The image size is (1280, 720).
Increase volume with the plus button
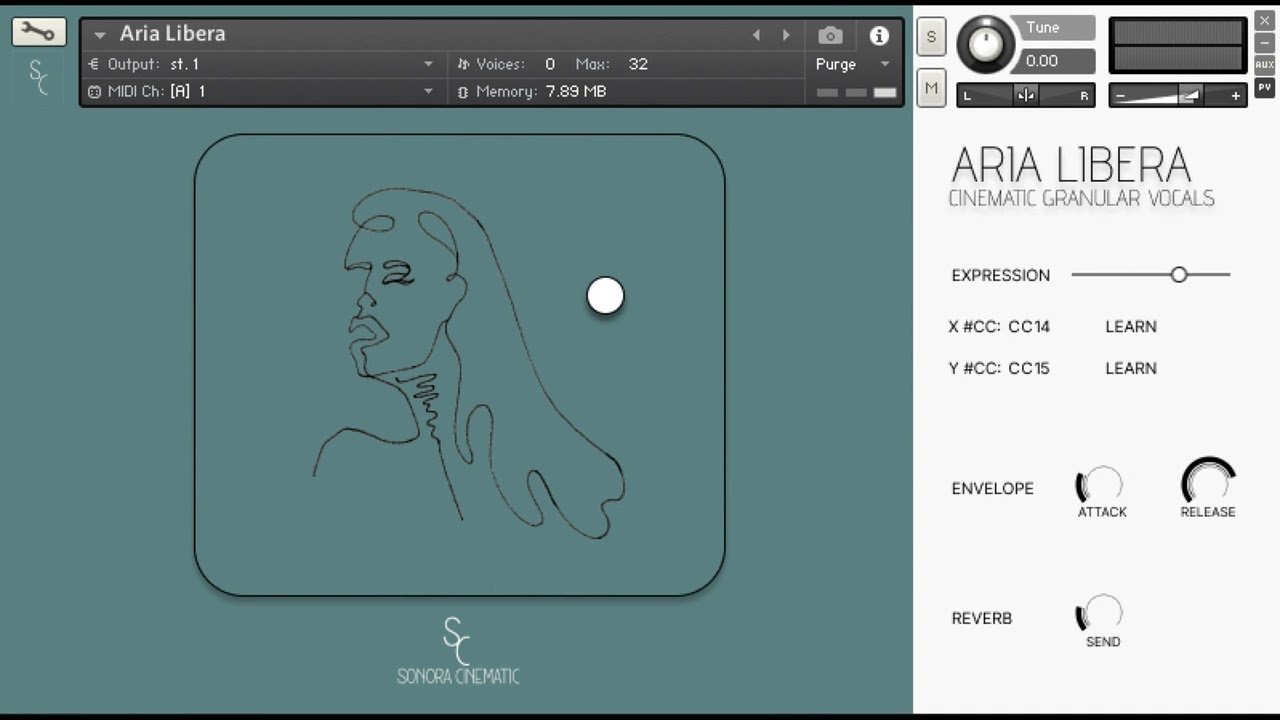pos(1236,96)
